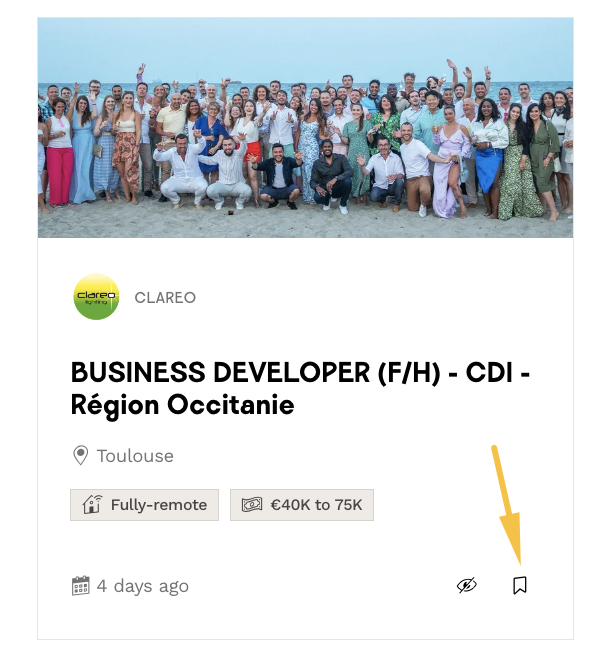Click the calendar icon next to 4 days ago
The width and height of the screenshot is (590, 652).
pyautogui.click(x=81, y=586)
